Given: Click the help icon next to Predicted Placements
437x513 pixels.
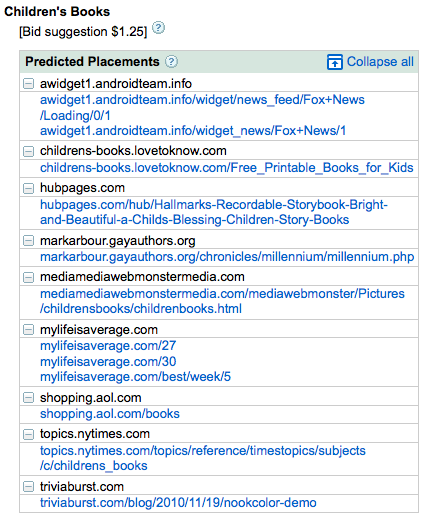Looking at the screenshot, I should [x=171, y=62].
